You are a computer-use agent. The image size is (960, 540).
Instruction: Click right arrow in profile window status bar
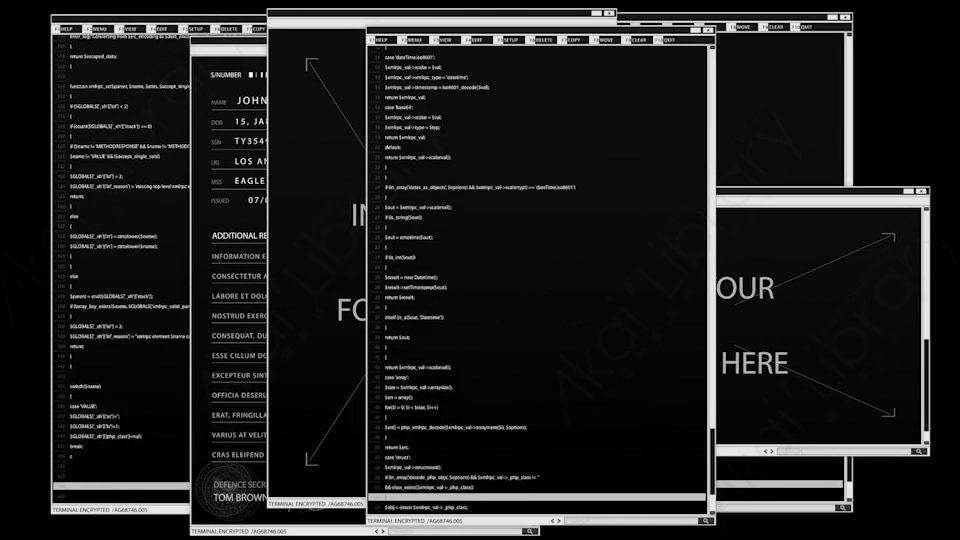(383, 531)
